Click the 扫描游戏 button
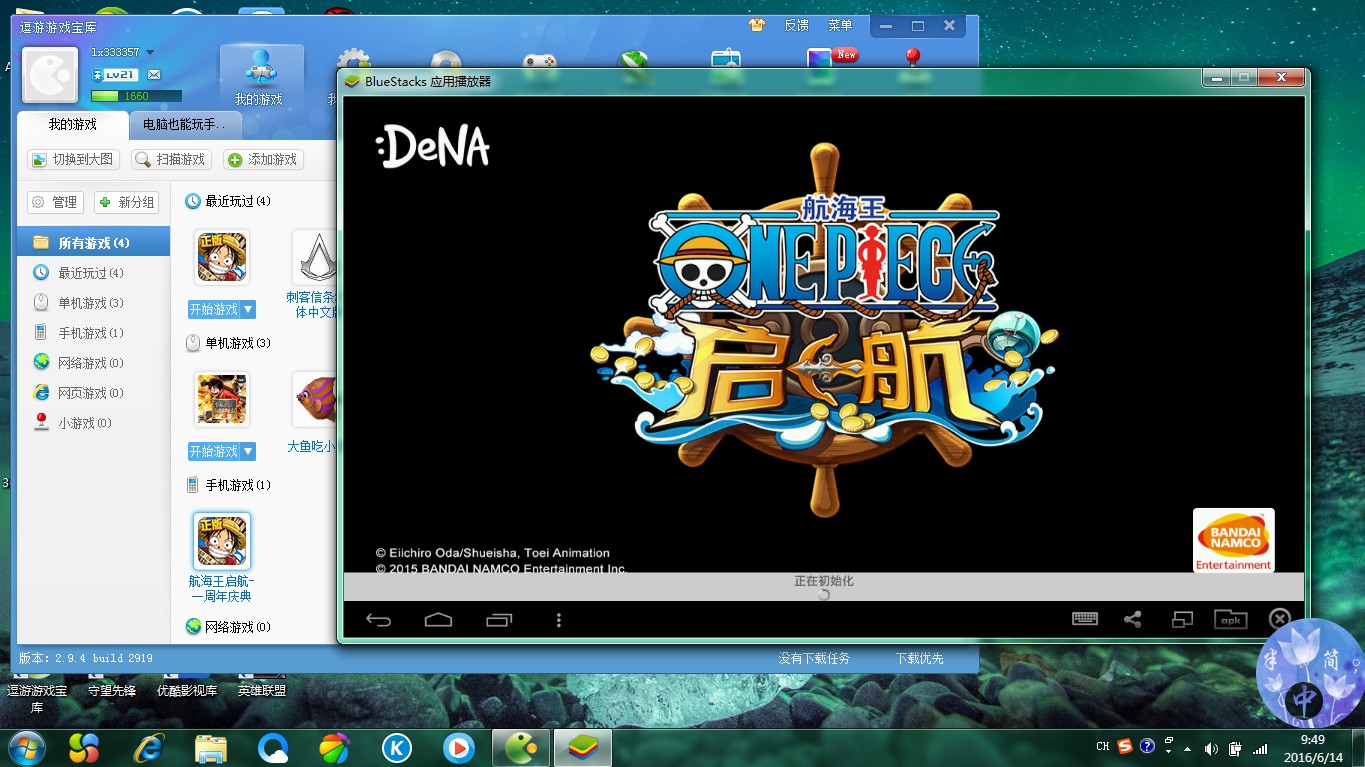 [x=171, y=160]
